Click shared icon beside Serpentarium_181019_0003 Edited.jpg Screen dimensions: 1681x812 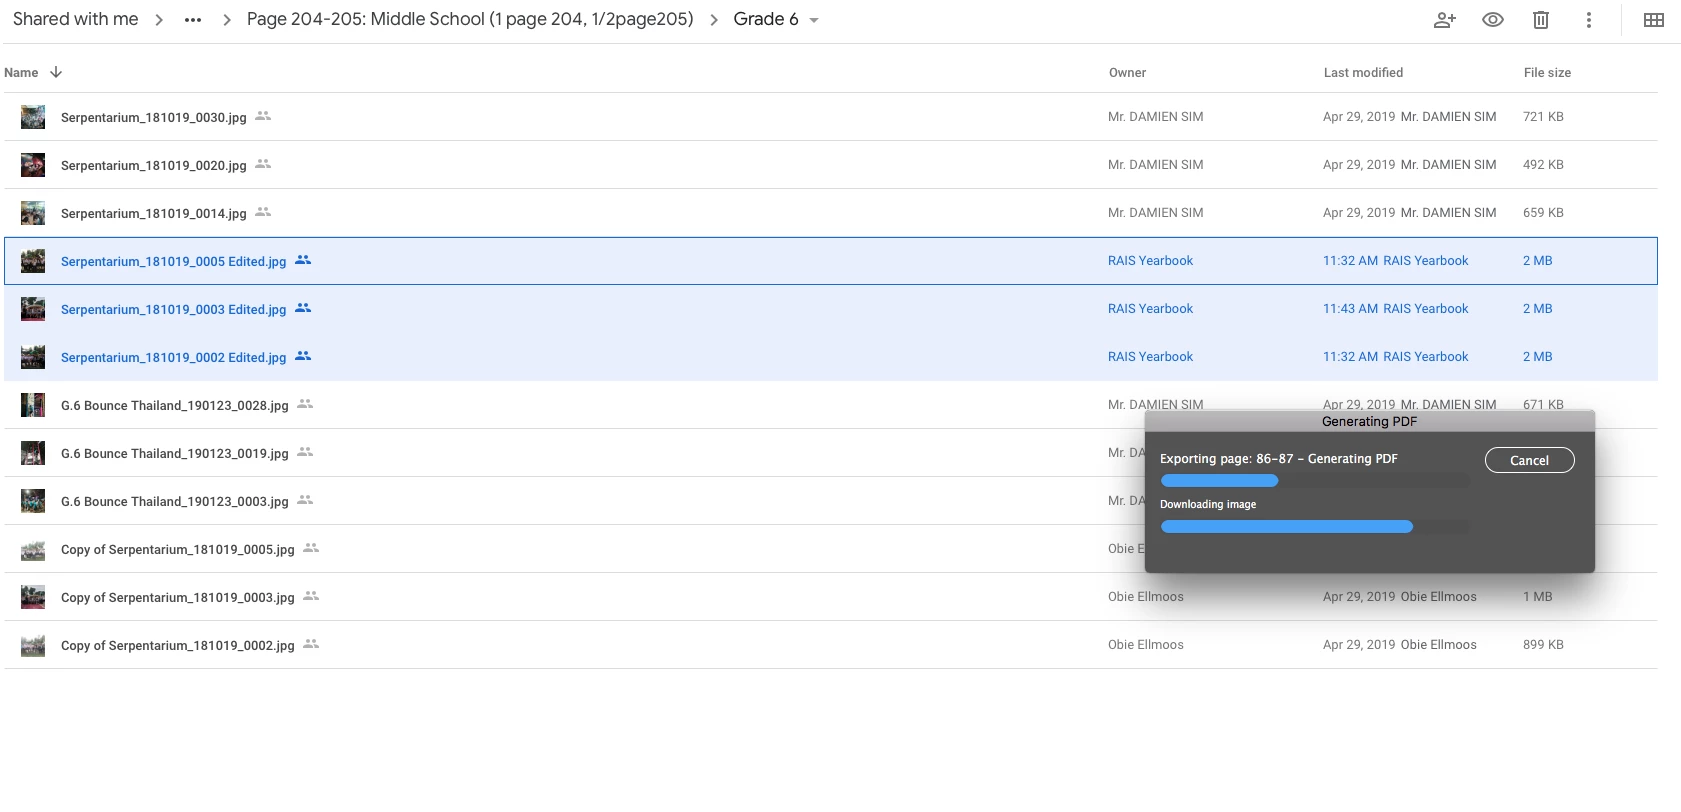(x=303, y=308)
